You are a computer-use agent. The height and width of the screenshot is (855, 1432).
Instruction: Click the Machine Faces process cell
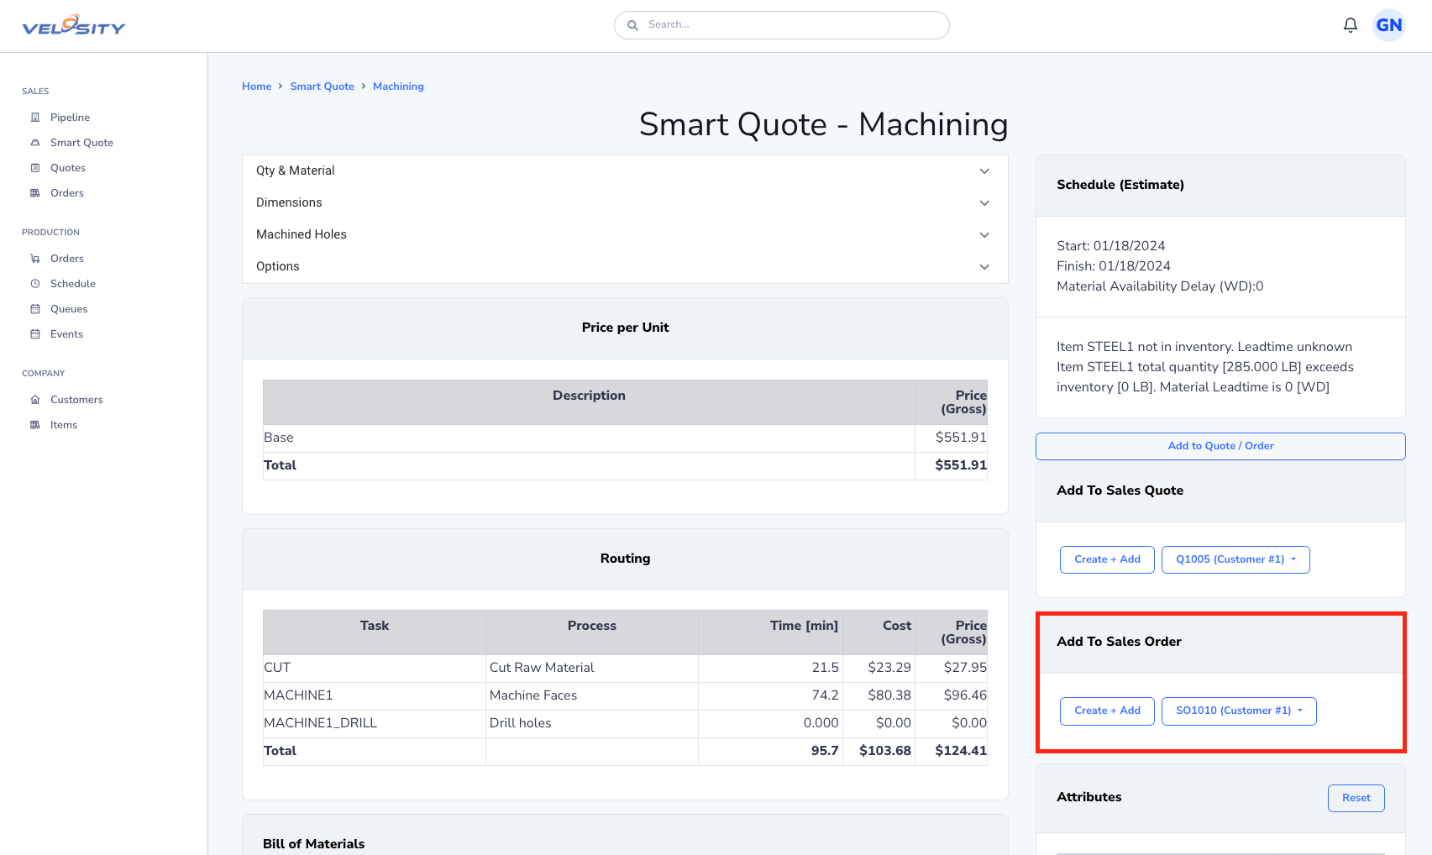pyautogui.click(x=592, y=696)
